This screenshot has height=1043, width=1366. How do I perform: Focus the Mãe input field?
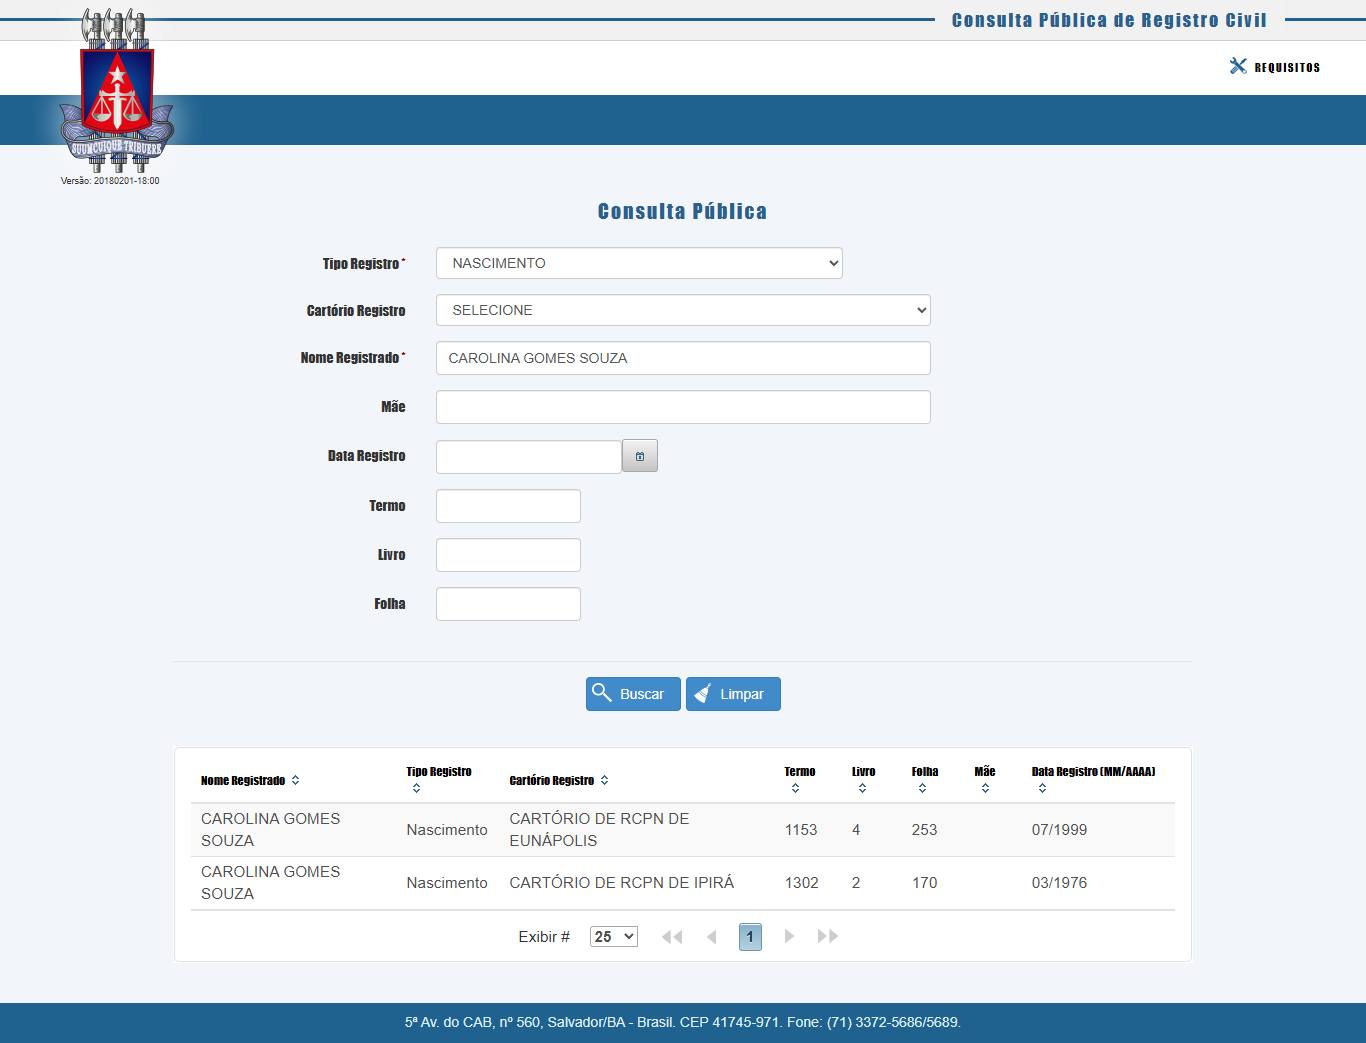(x=683, y=407)
